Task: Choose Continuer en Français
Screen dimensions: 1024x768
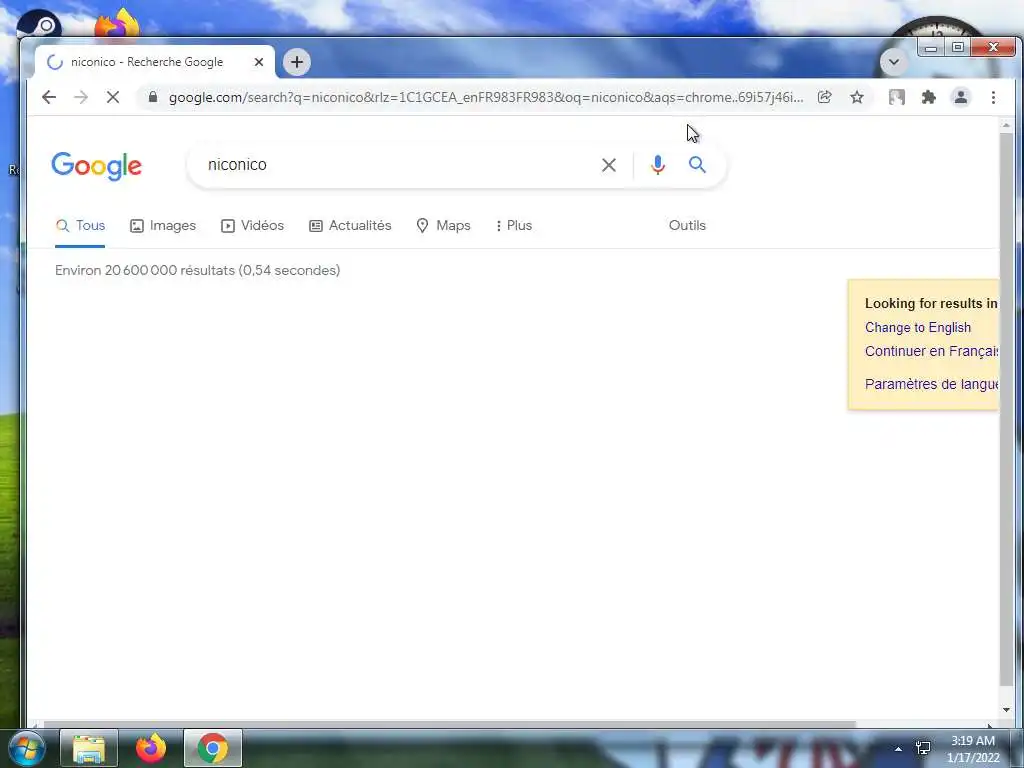Action: (x=932, y=351)
